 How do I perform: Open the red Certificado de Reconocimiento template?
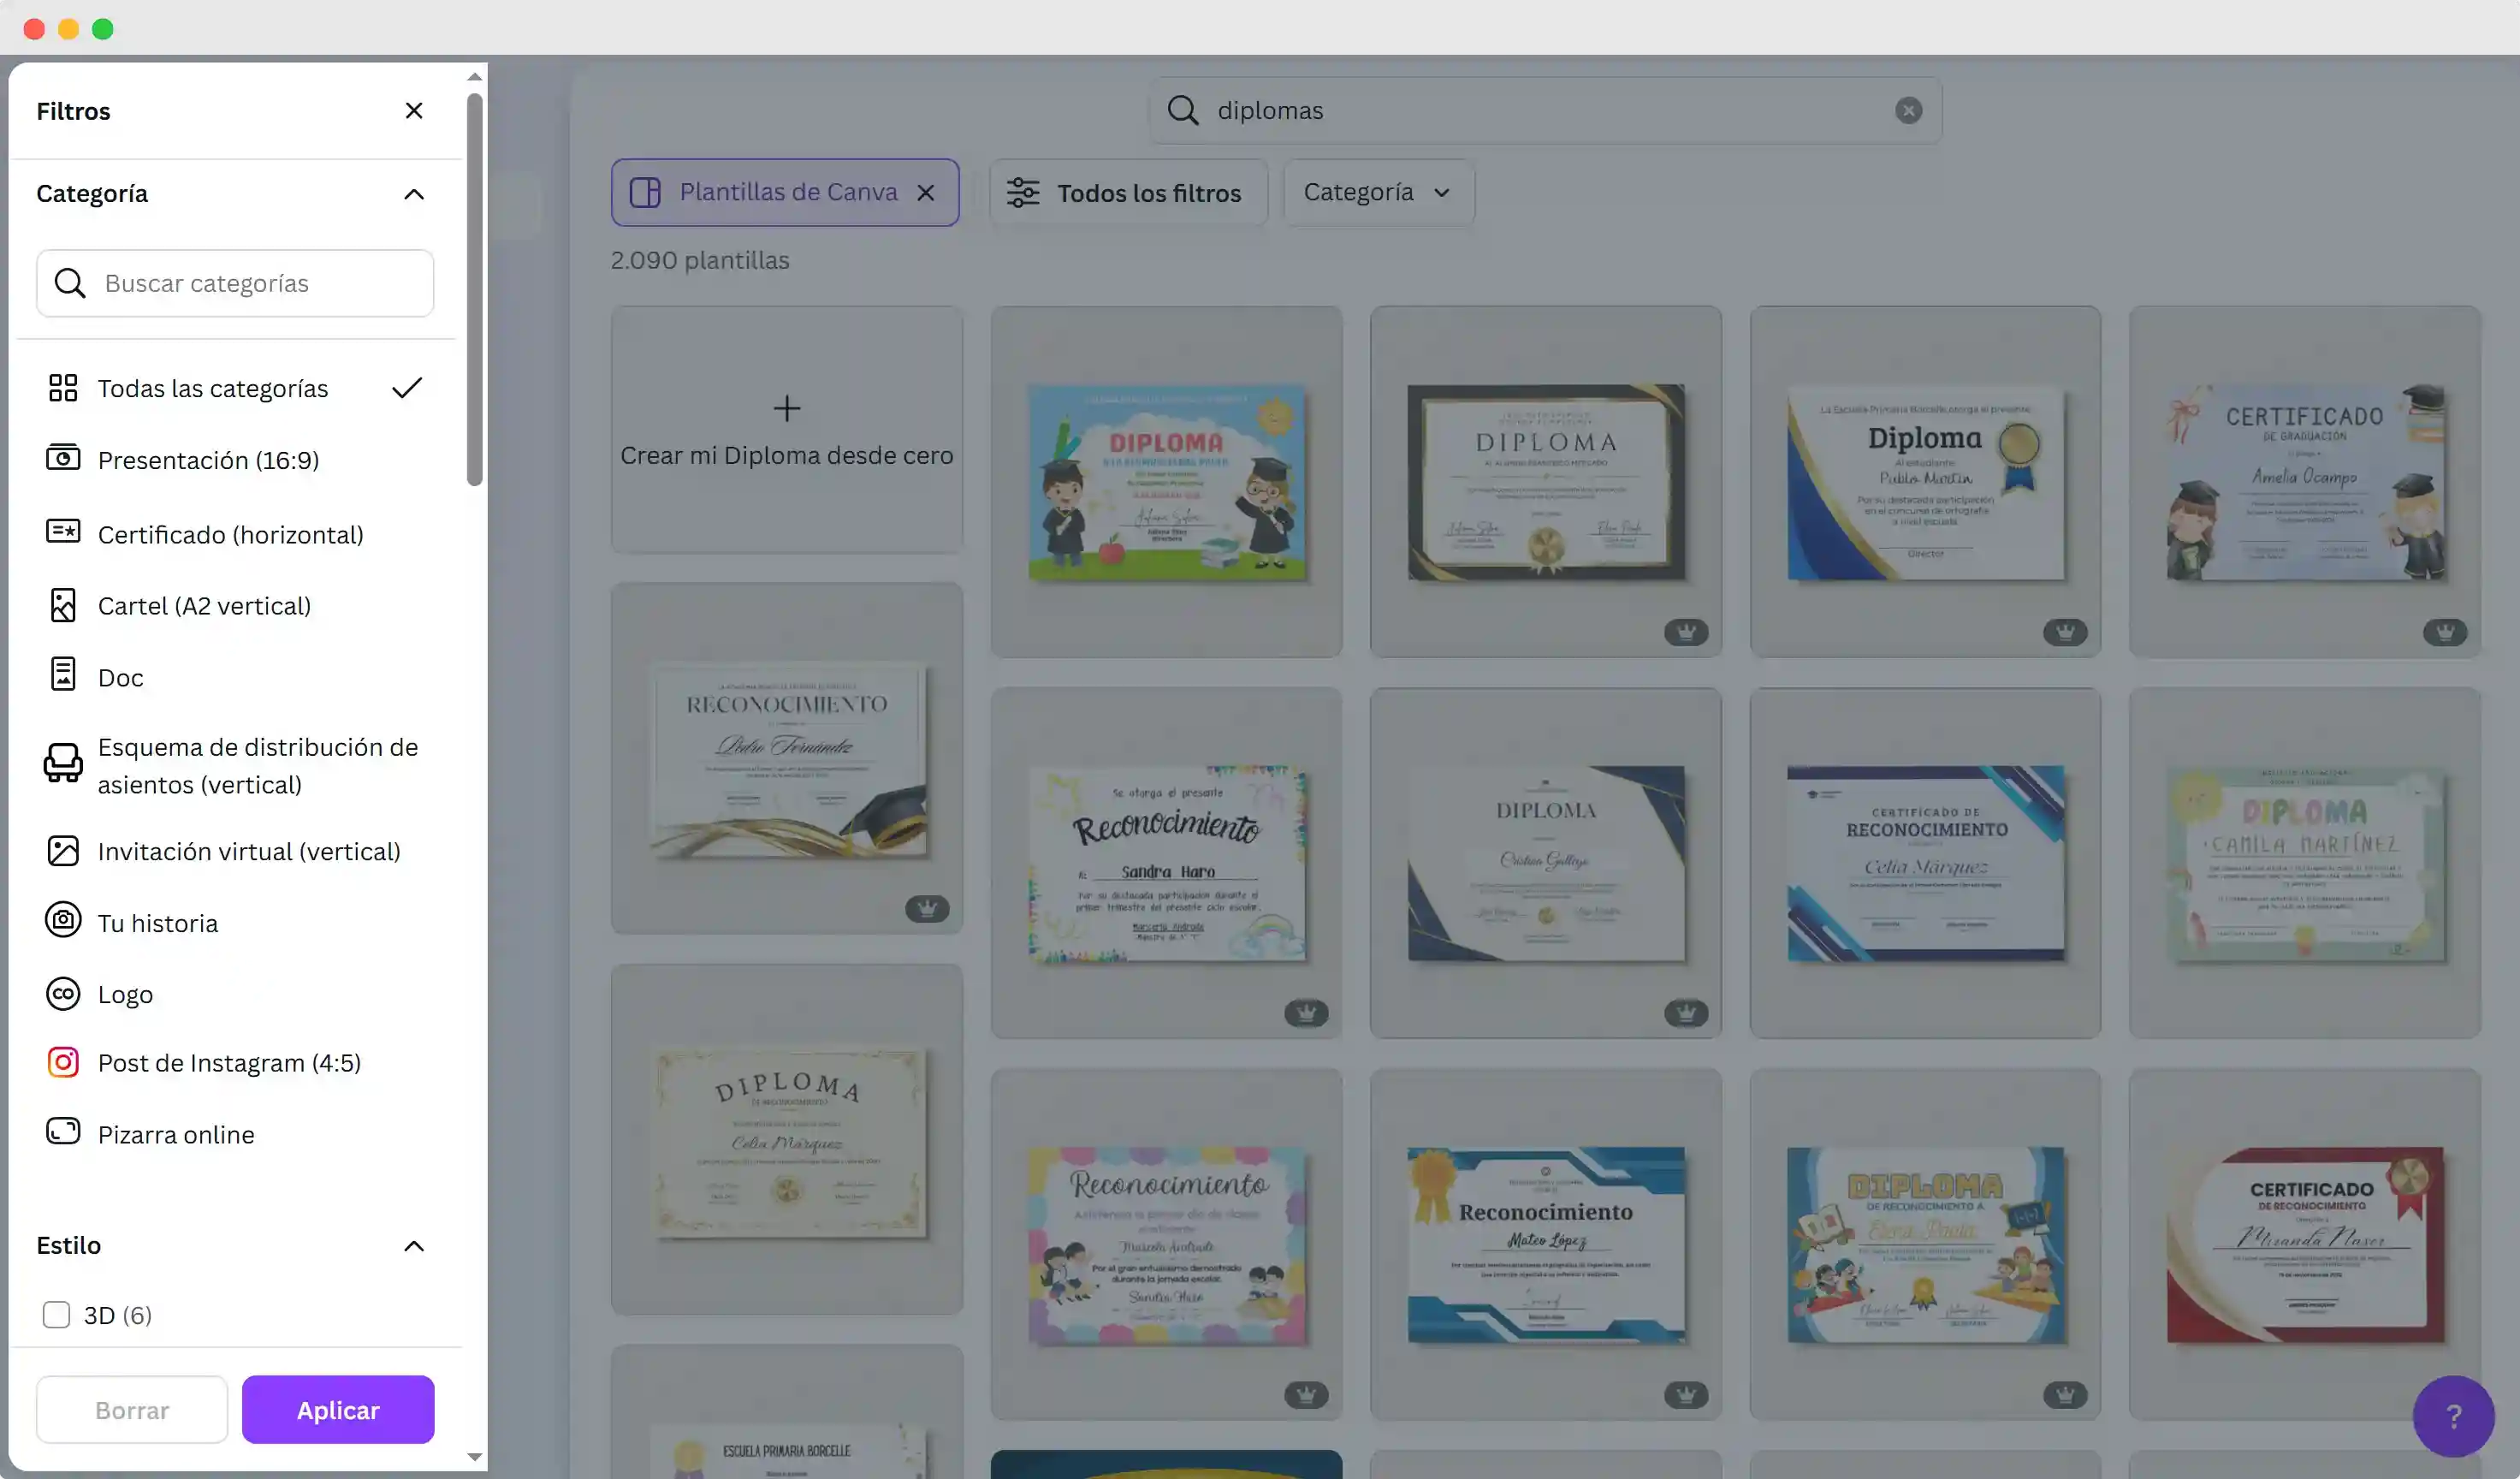[x=2305, y=1244]
